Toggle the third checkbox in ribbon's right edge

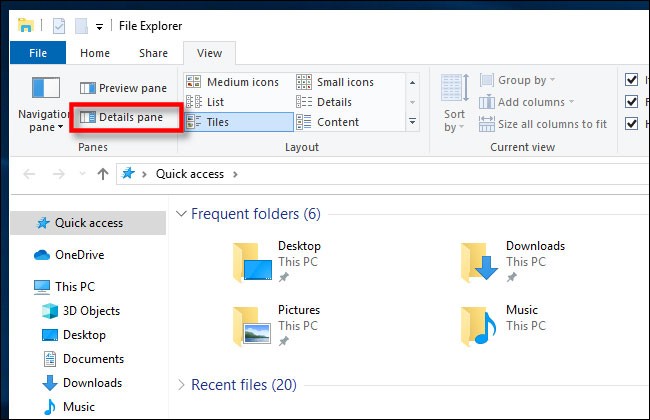631,124
